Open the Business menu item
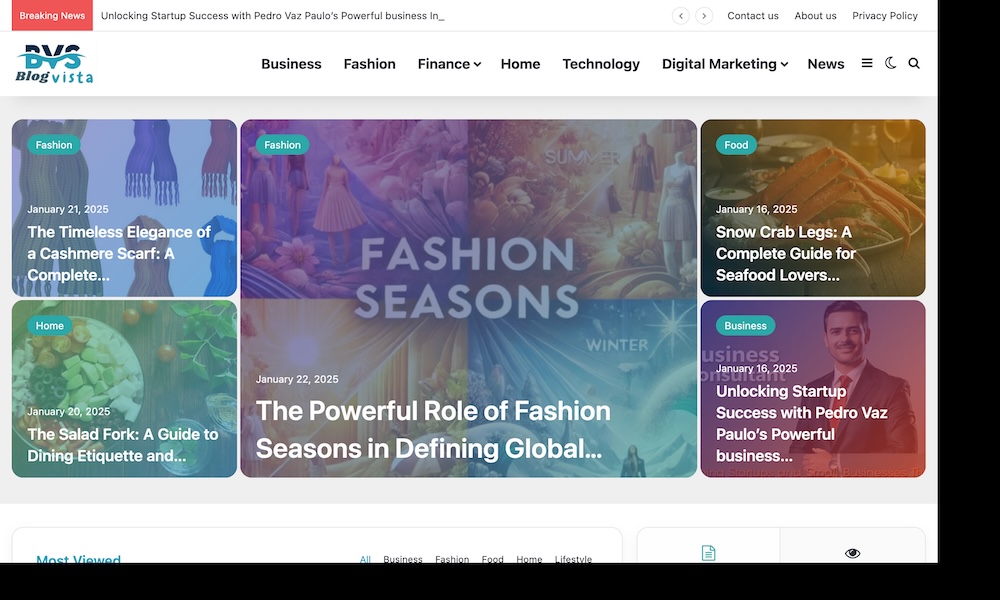1000x600 pixels. (x=291, y=64)
